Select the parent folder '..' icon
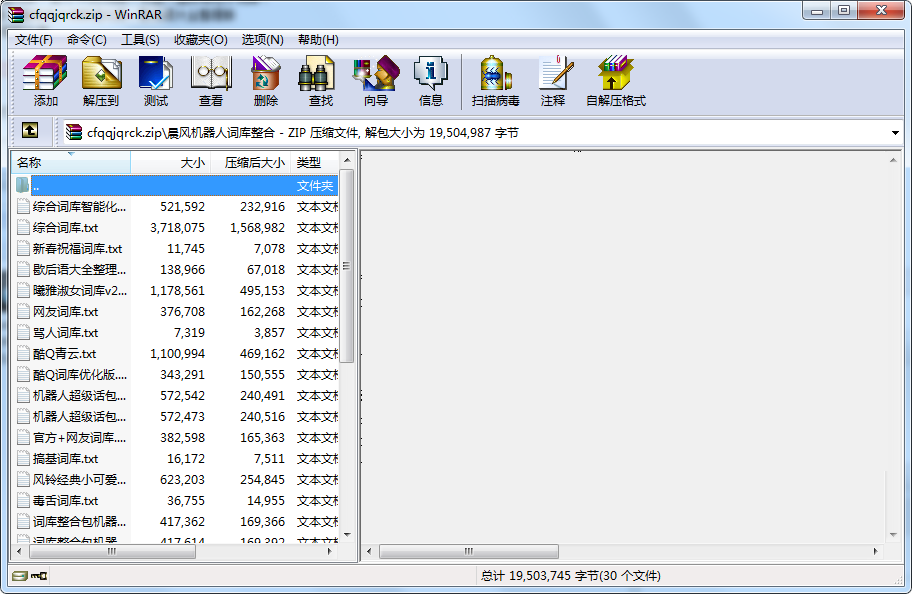 pyautogui.click(x=23, y=186)
